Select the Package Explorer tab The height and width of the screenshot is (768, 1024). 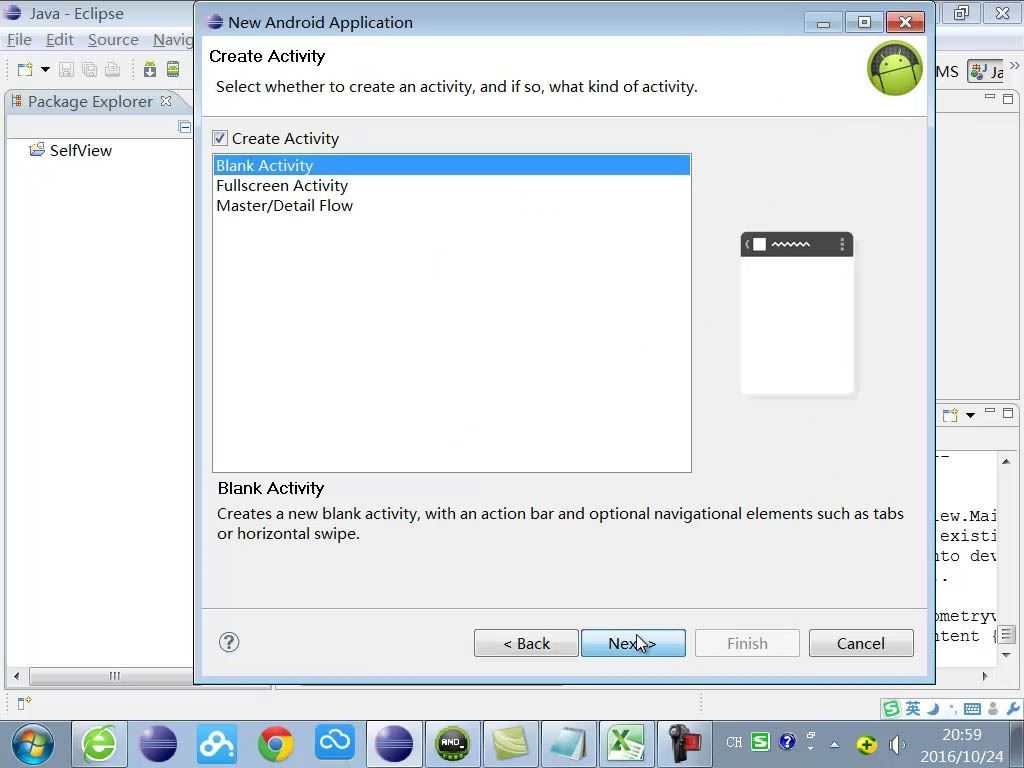(x=90, y=102)
